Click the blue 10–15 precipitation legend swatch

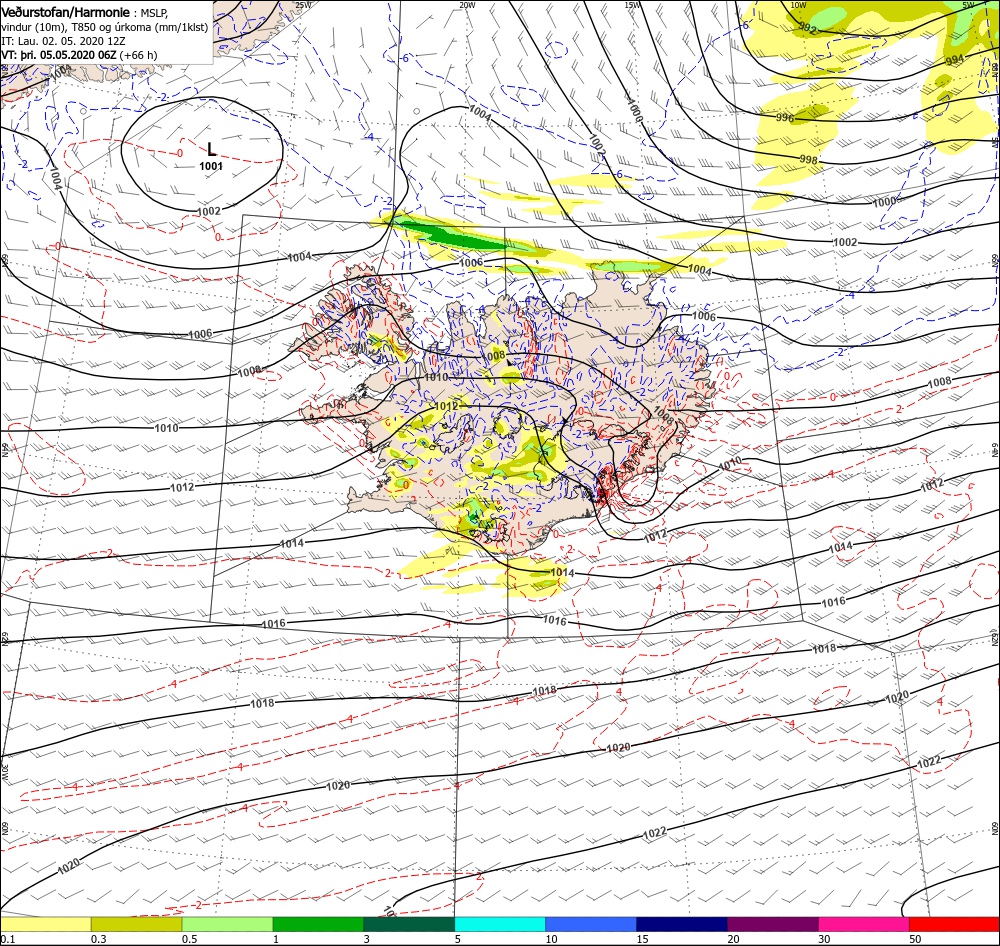click(591, 924)
